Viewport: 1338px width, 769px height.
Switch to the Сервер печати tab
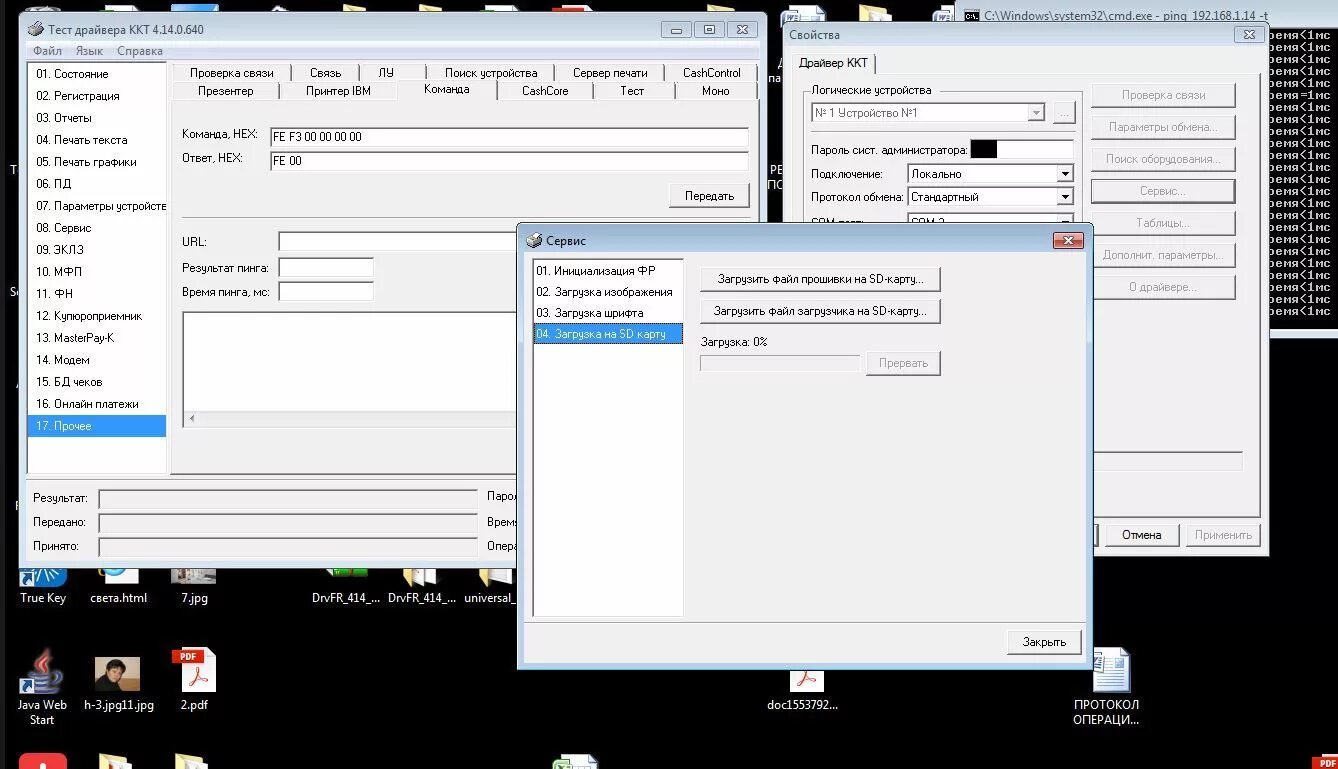pyautogui.click(x=610, y=73)
